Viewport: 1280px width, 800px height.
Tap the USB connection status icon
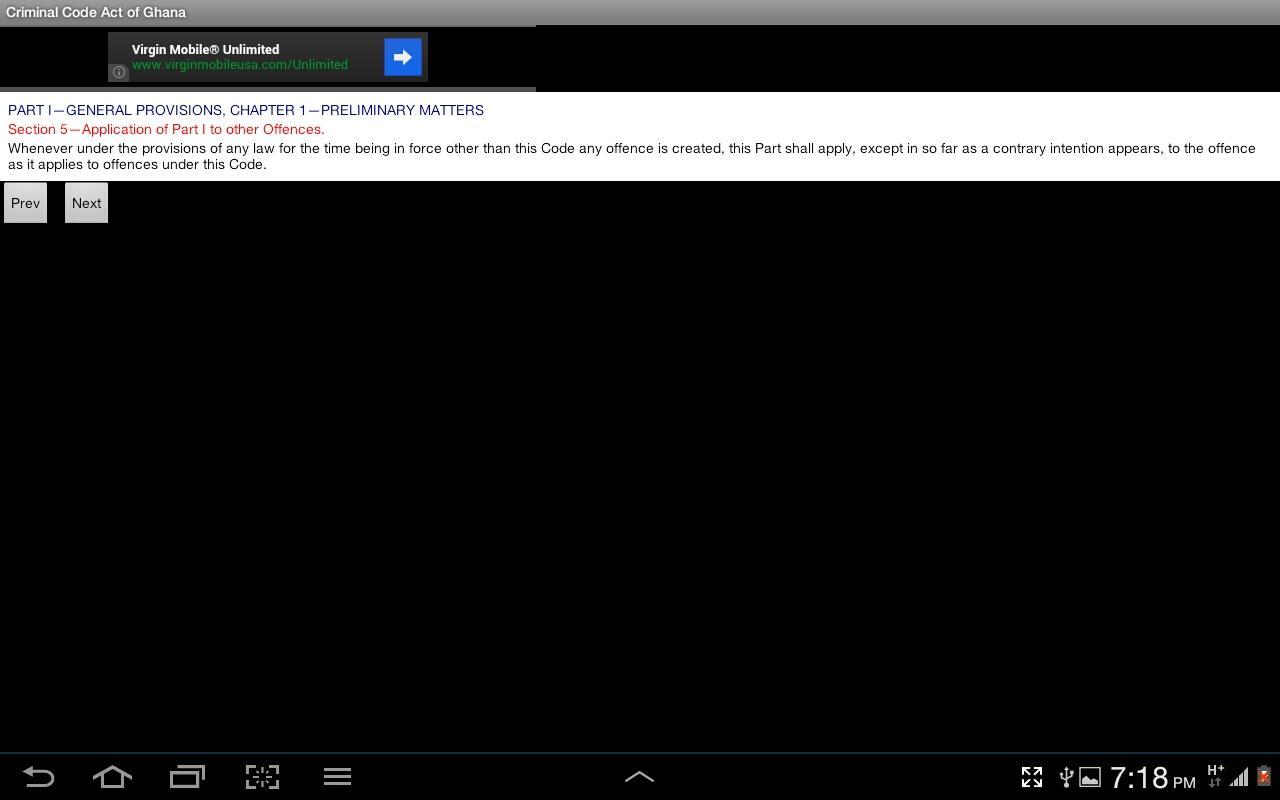coord(1066,777)
